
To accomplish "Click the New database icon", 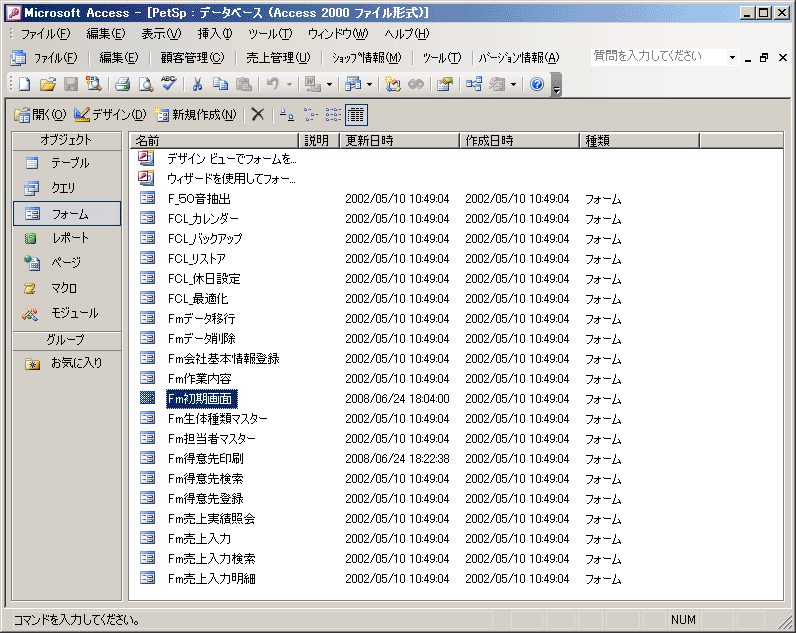I will click(x=22, y=85).
